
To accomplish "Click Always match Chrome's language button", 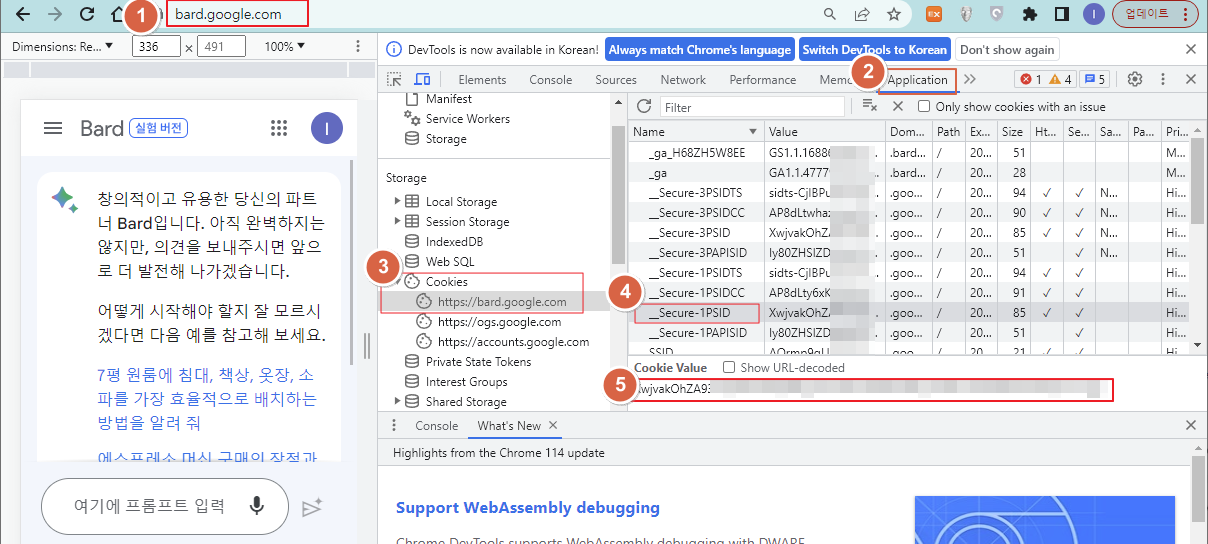I will coord(699,49).
